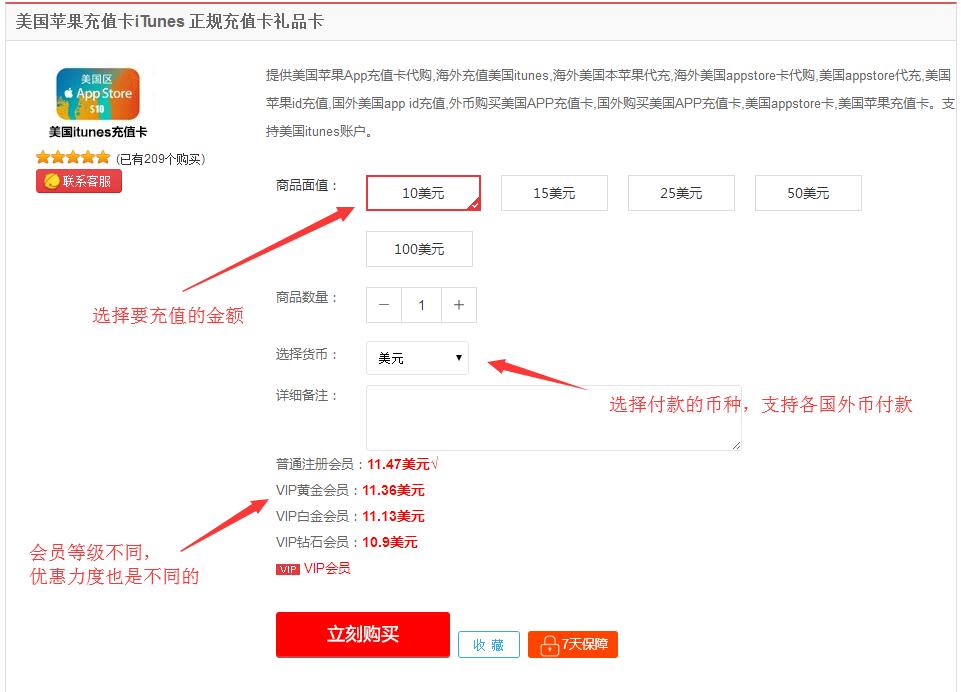The width and height of the screenshot is (961, 692).
Task: Click the 10.9美元 diamond VIP price
Action: click(x=390, y=542)
